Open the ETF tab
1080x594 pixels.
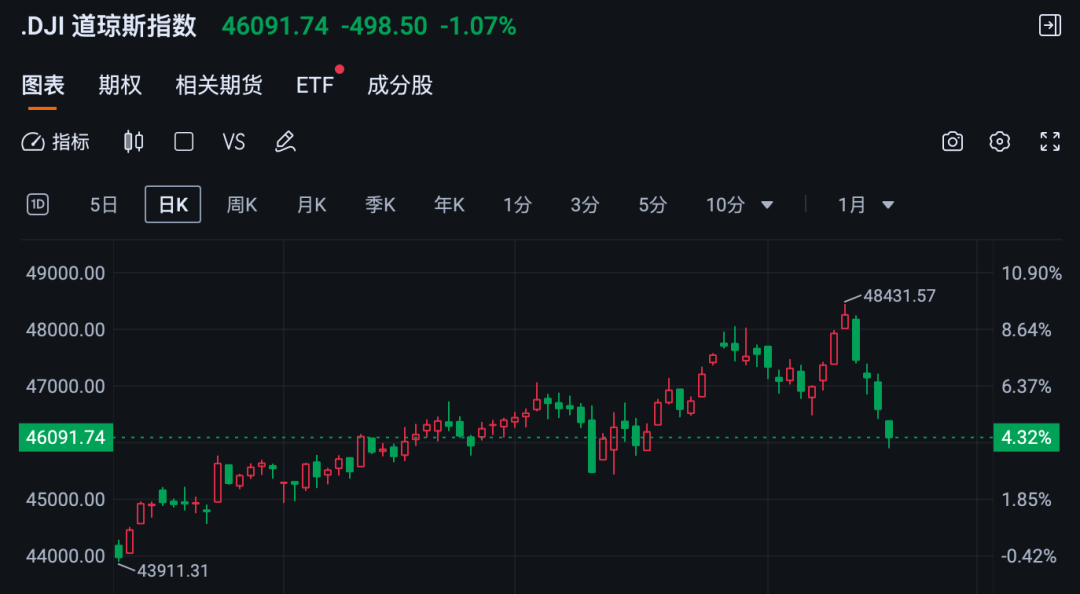(314, 85)
